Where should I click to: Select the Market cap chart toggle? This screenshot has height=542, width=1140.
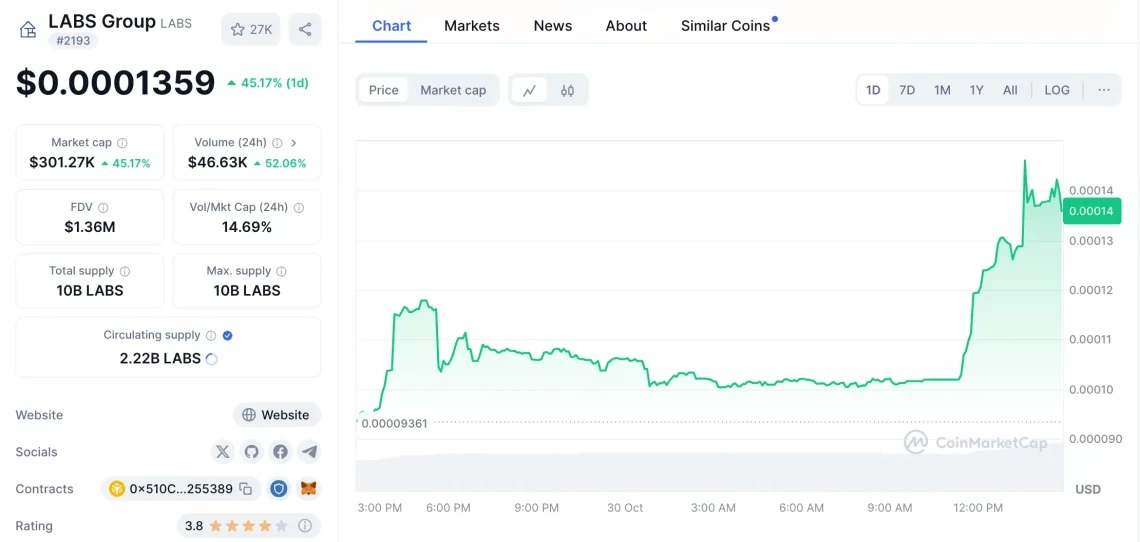[x=453, y=90]
